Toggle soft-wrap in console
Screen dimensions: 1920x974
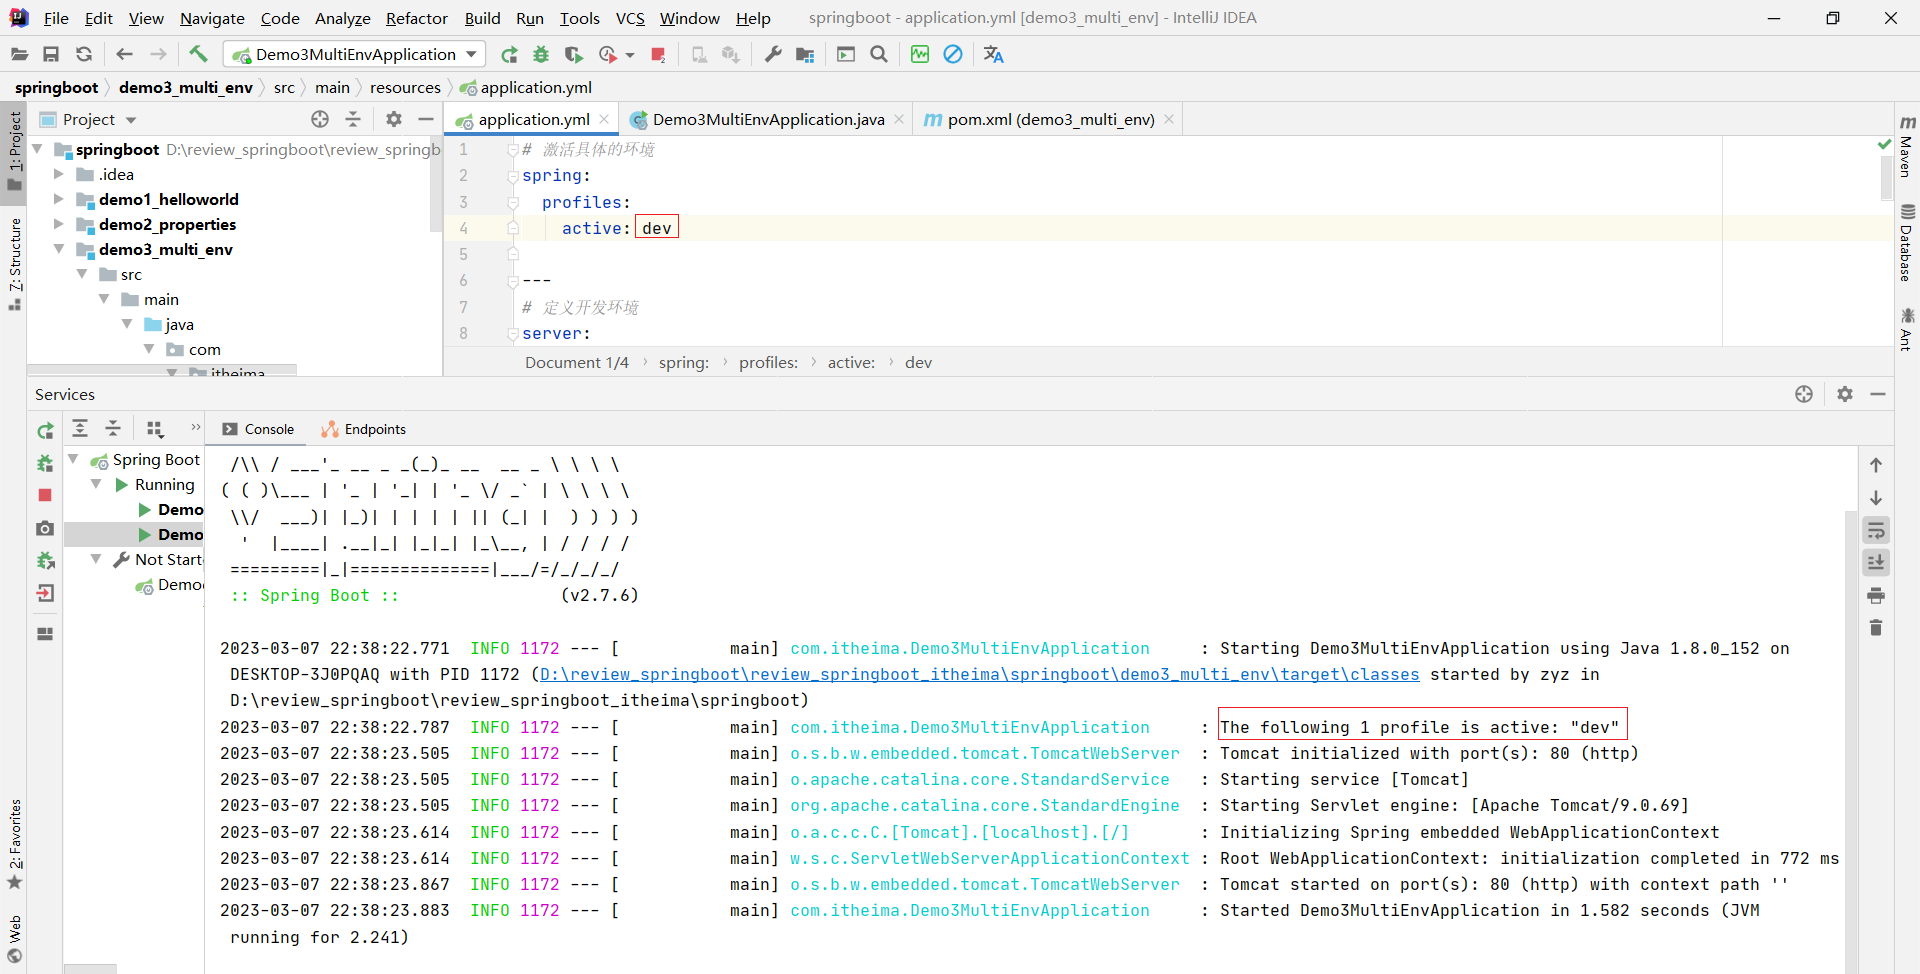pyautogui.click(x=1876, y=531)
